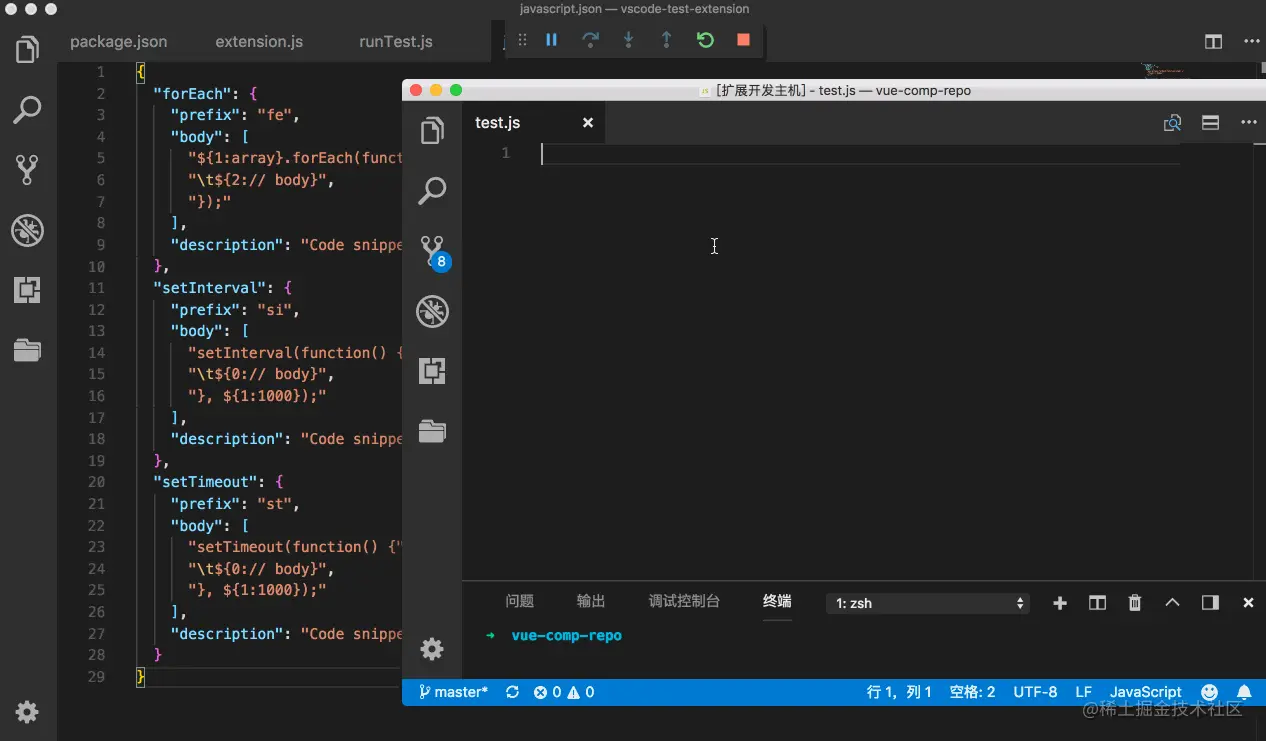Click debug Step Out
1266x741 pixels.
coord(666,40)
